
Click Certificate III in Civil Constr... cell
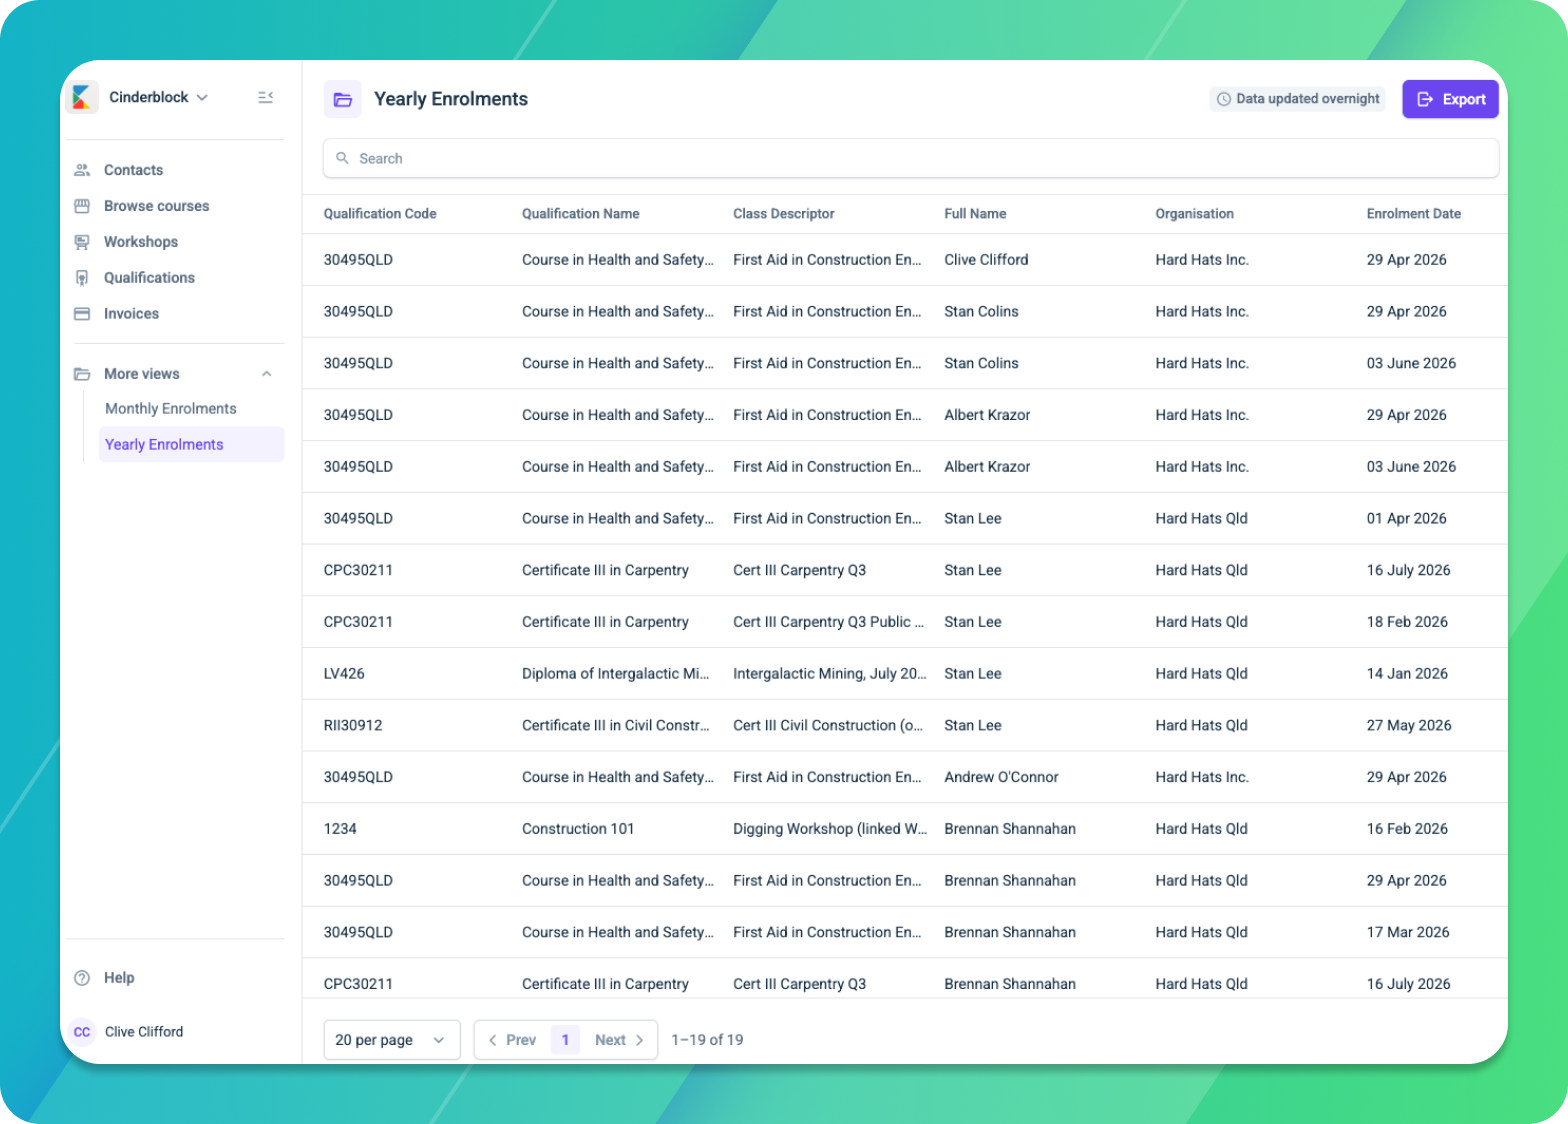615,726
